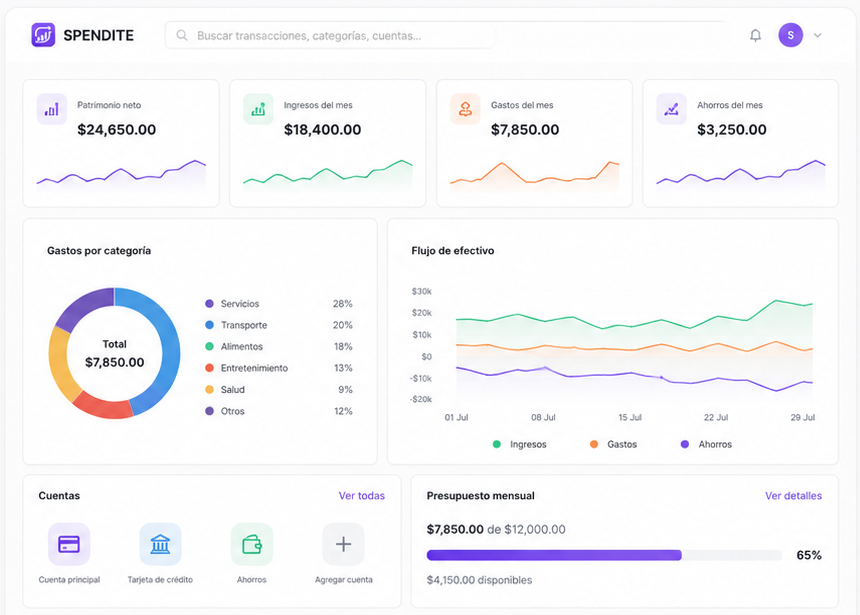
Task: Click the Cuentas heading
Action: coord(59,495)
